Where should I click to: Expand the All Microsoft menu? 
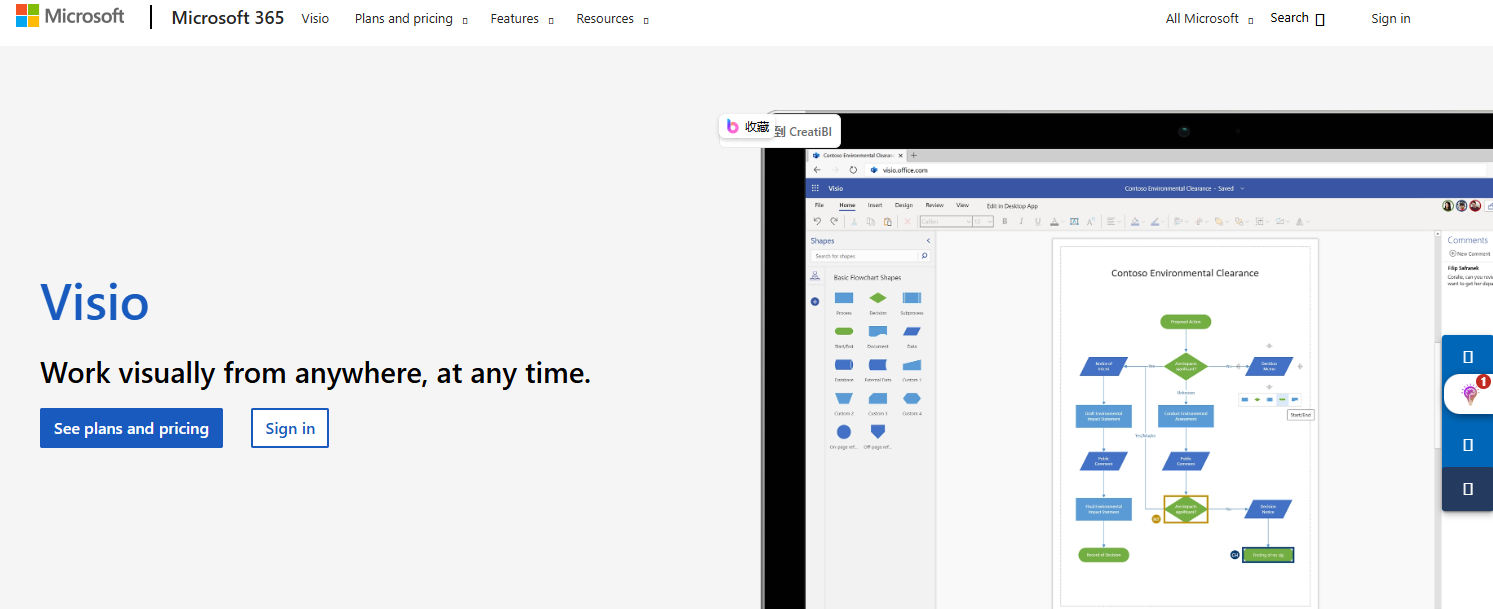click(x=1209, y=19)
